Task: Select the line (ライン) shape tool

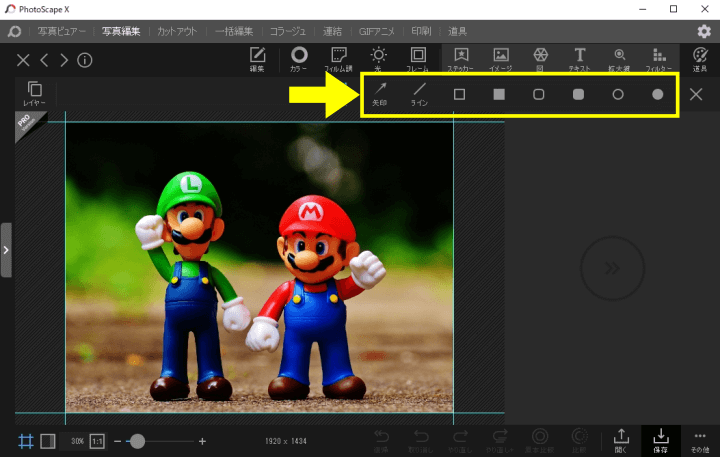Action: point(419,94)
